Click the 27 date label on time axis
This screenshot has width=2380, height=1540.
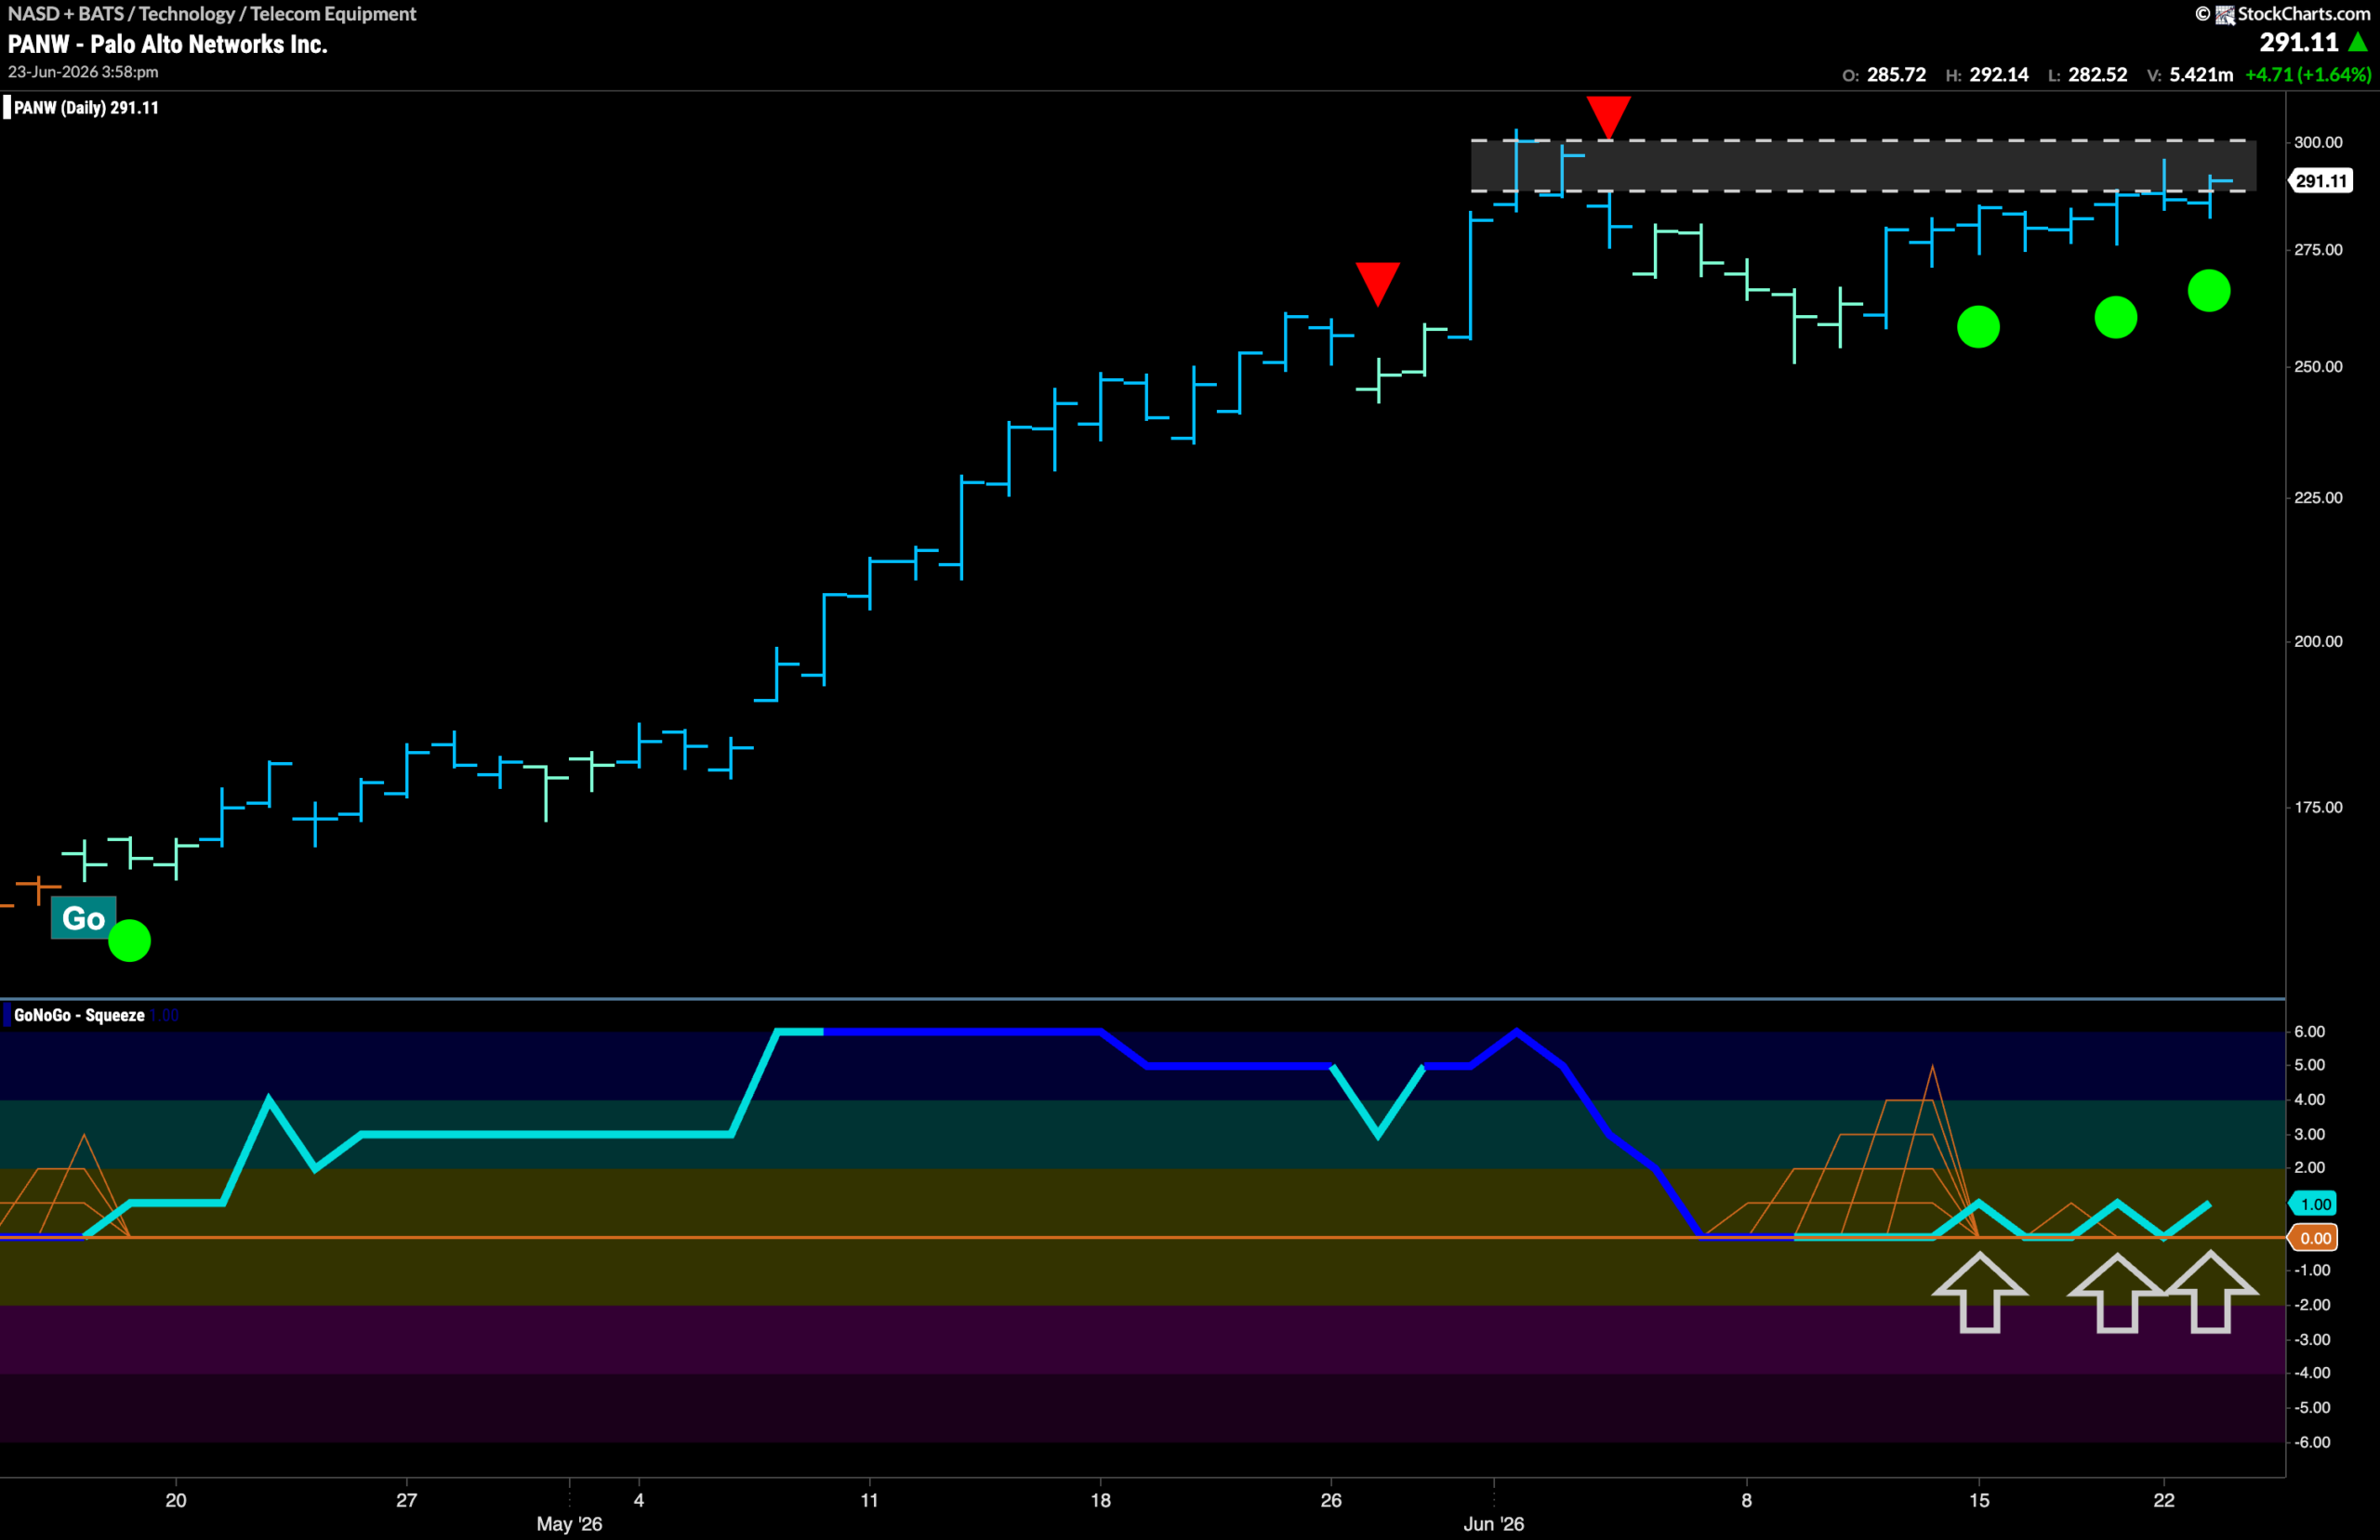(x=406, y=1500)
